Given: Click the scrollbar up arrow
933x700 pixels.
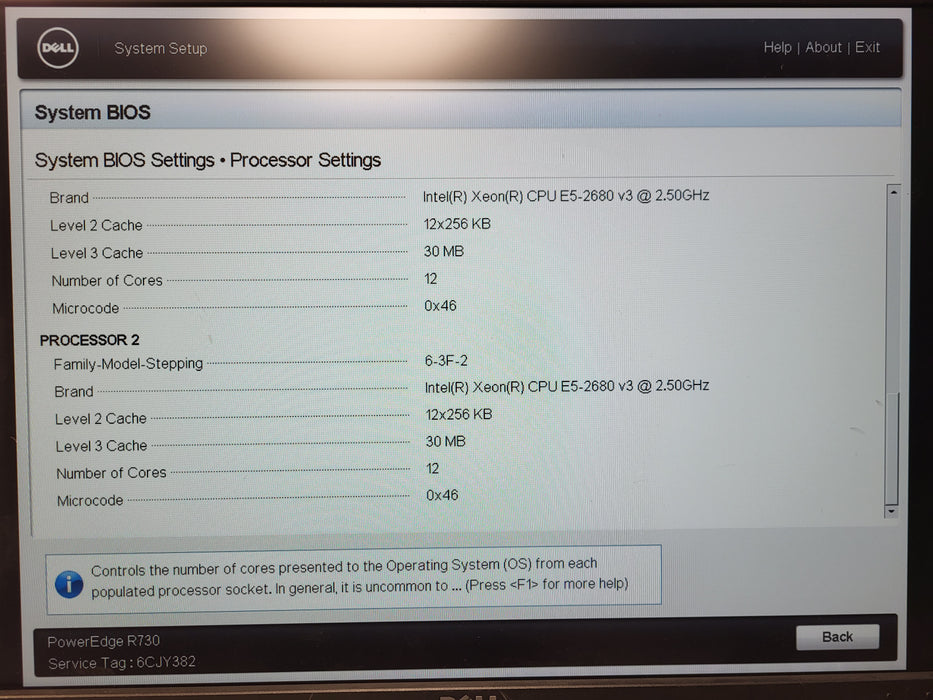Looking at the screenshot, I should (893, 193).
